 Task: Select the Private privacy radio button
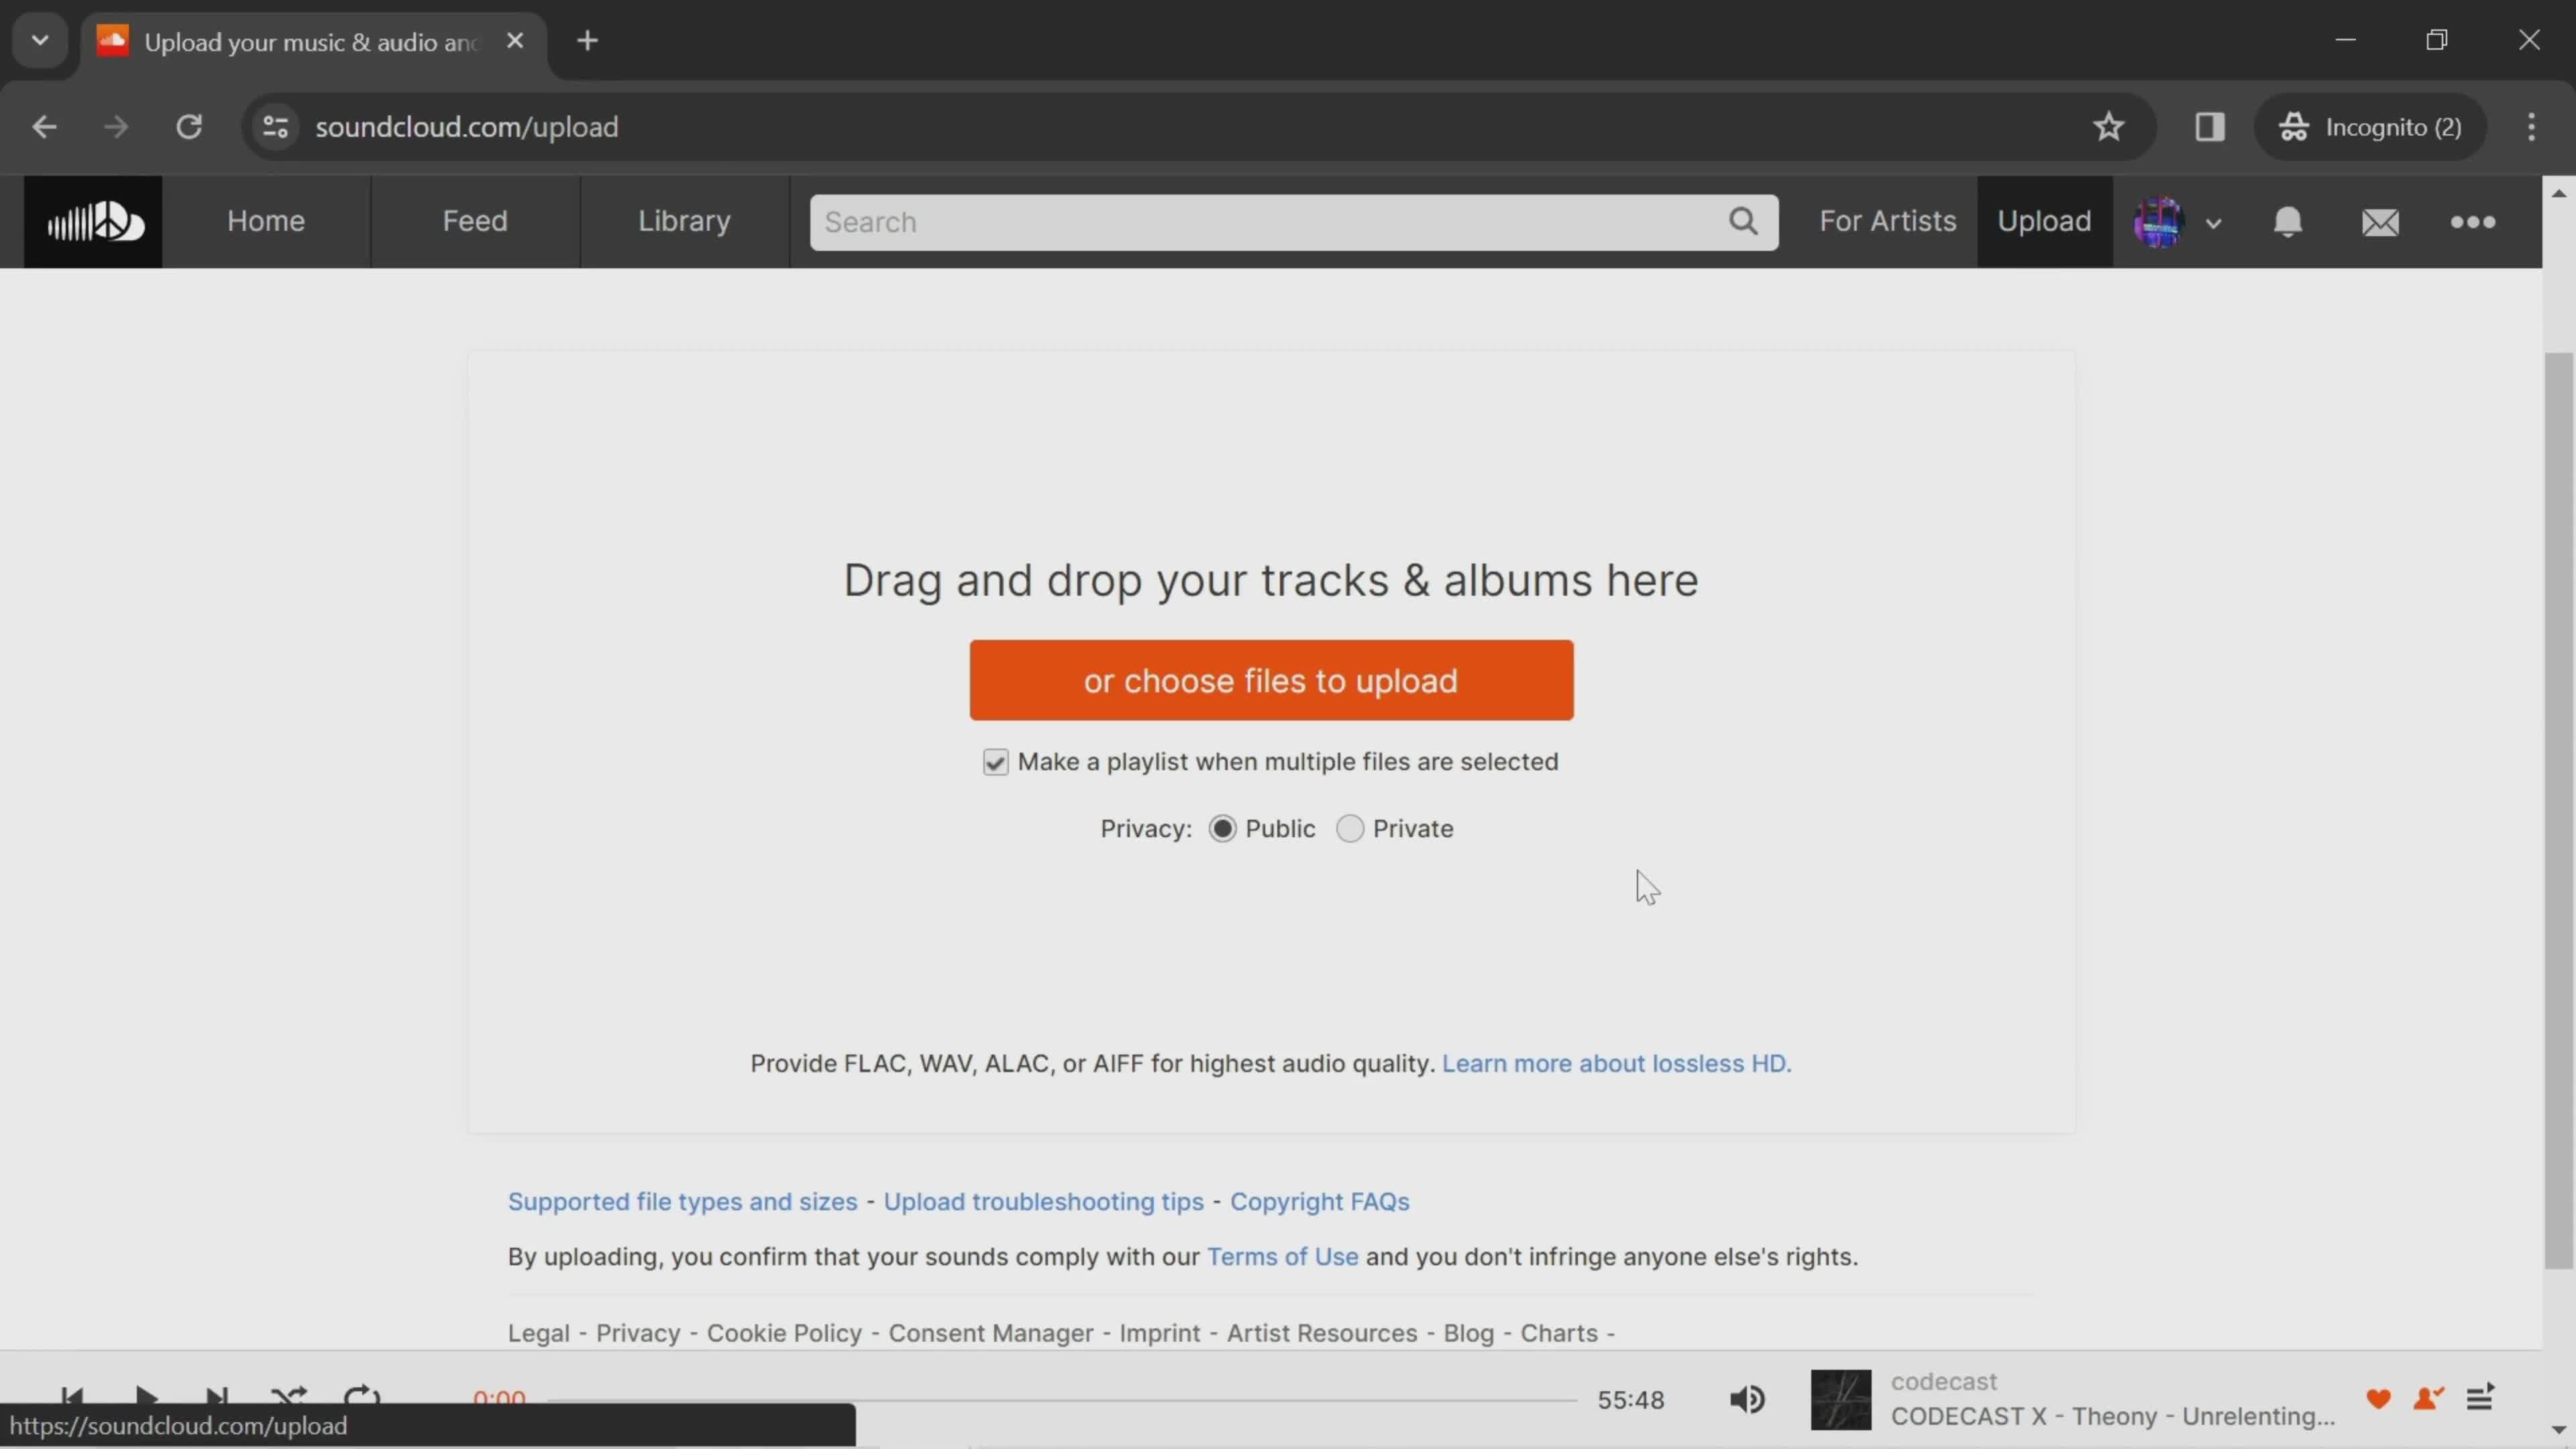1348,828
